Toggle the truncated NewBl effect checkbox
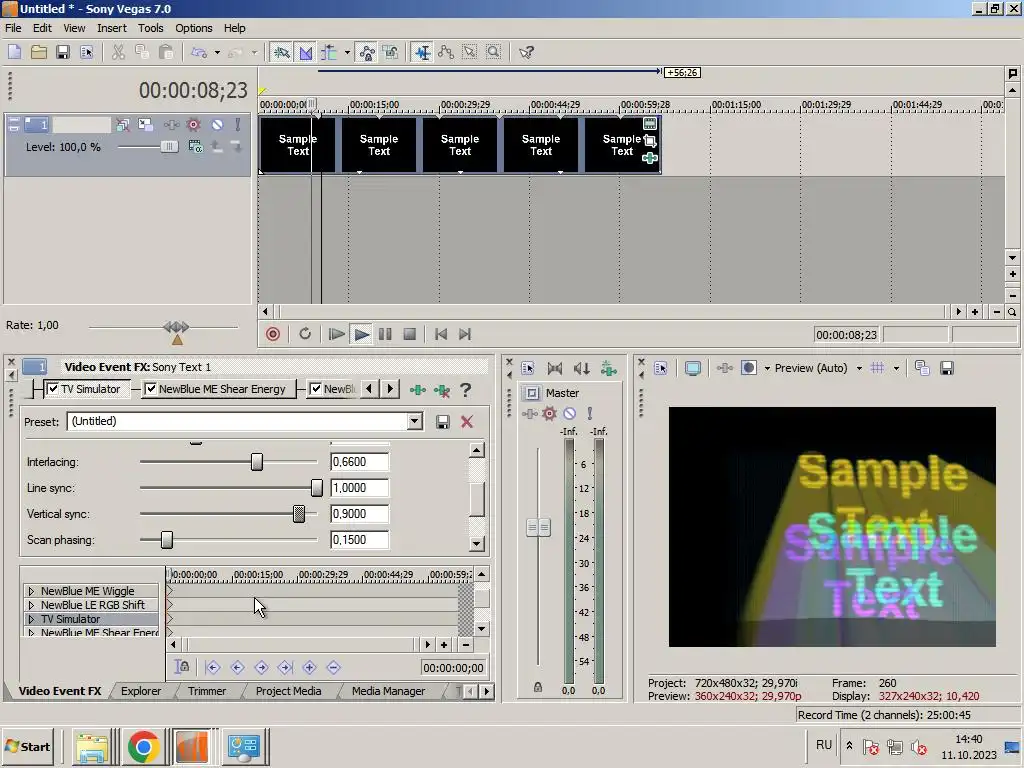 (x=315, y=389)
